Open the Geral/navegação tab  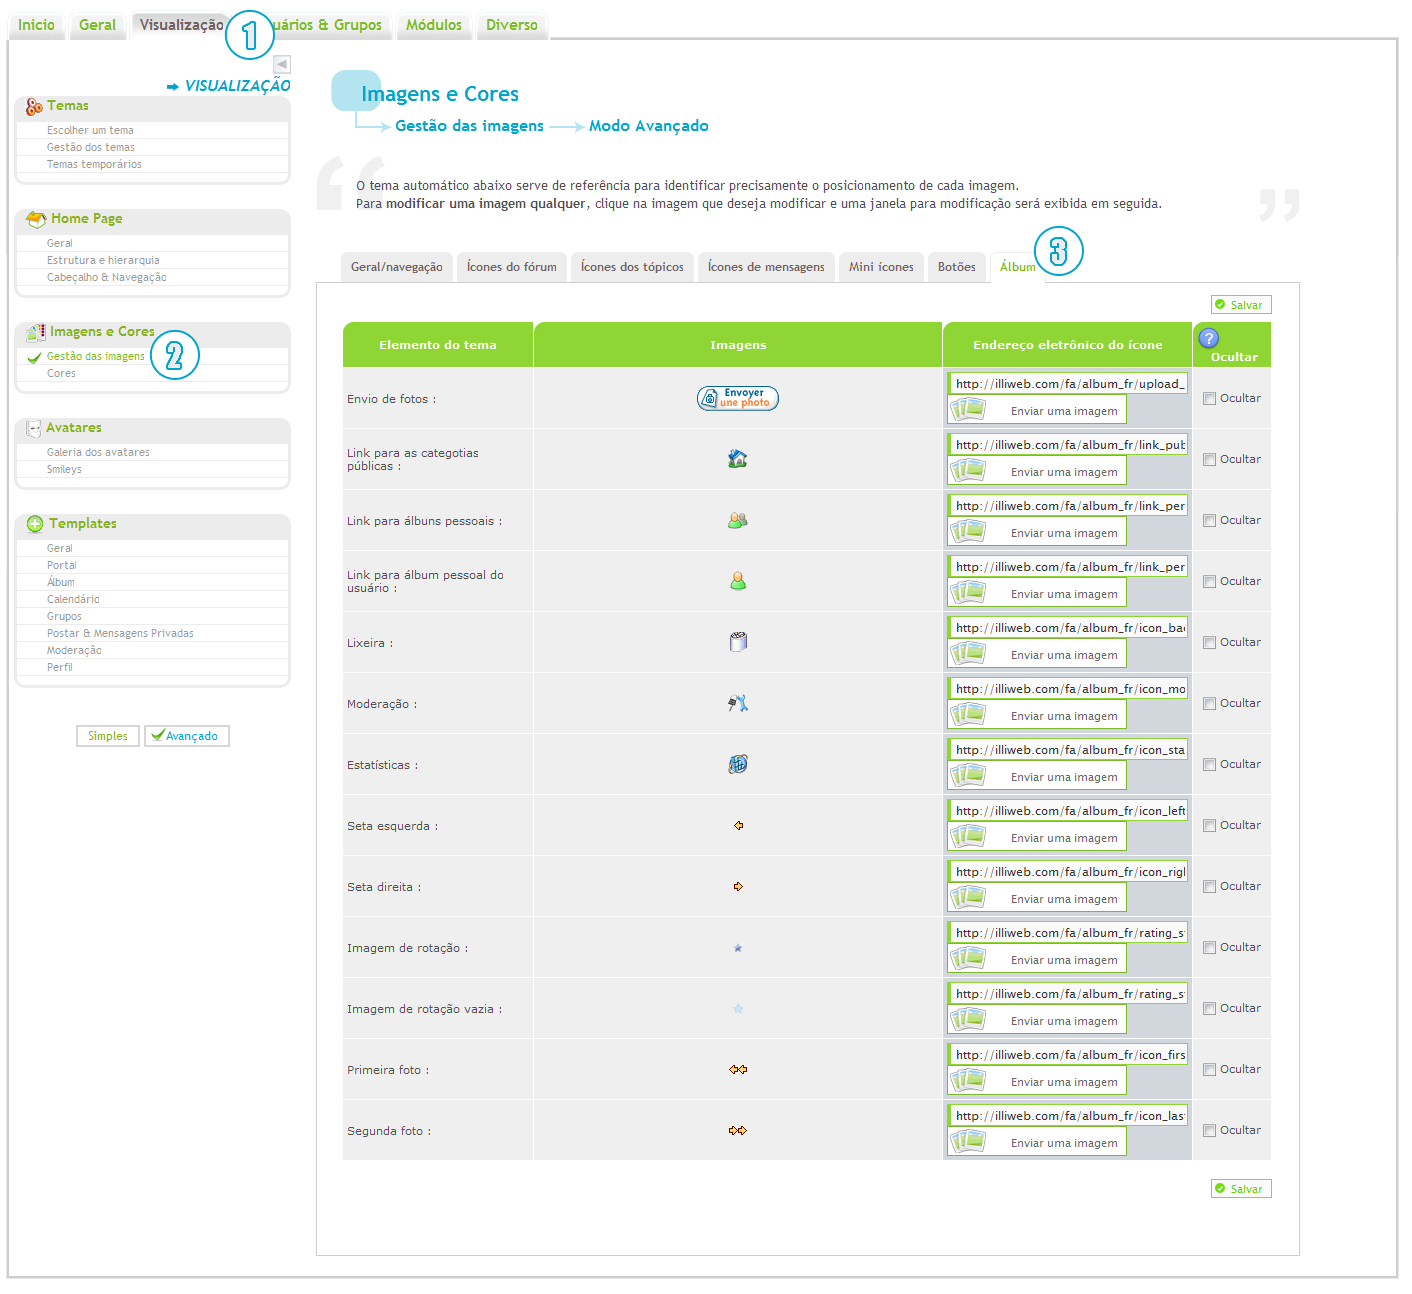coord(397,267)
